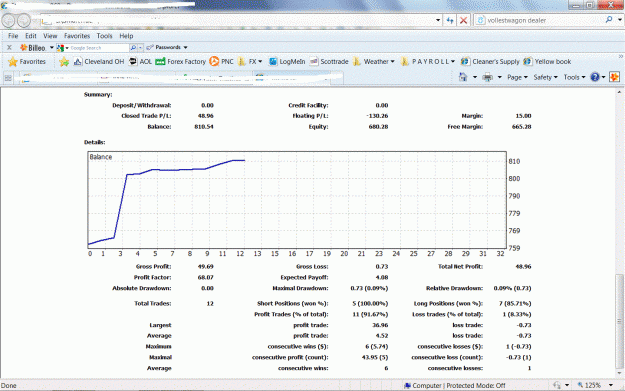Click in the search box containing 'vollestwagon dealer'
This screenshot has height=391, width=625.
tap(539, 20)
